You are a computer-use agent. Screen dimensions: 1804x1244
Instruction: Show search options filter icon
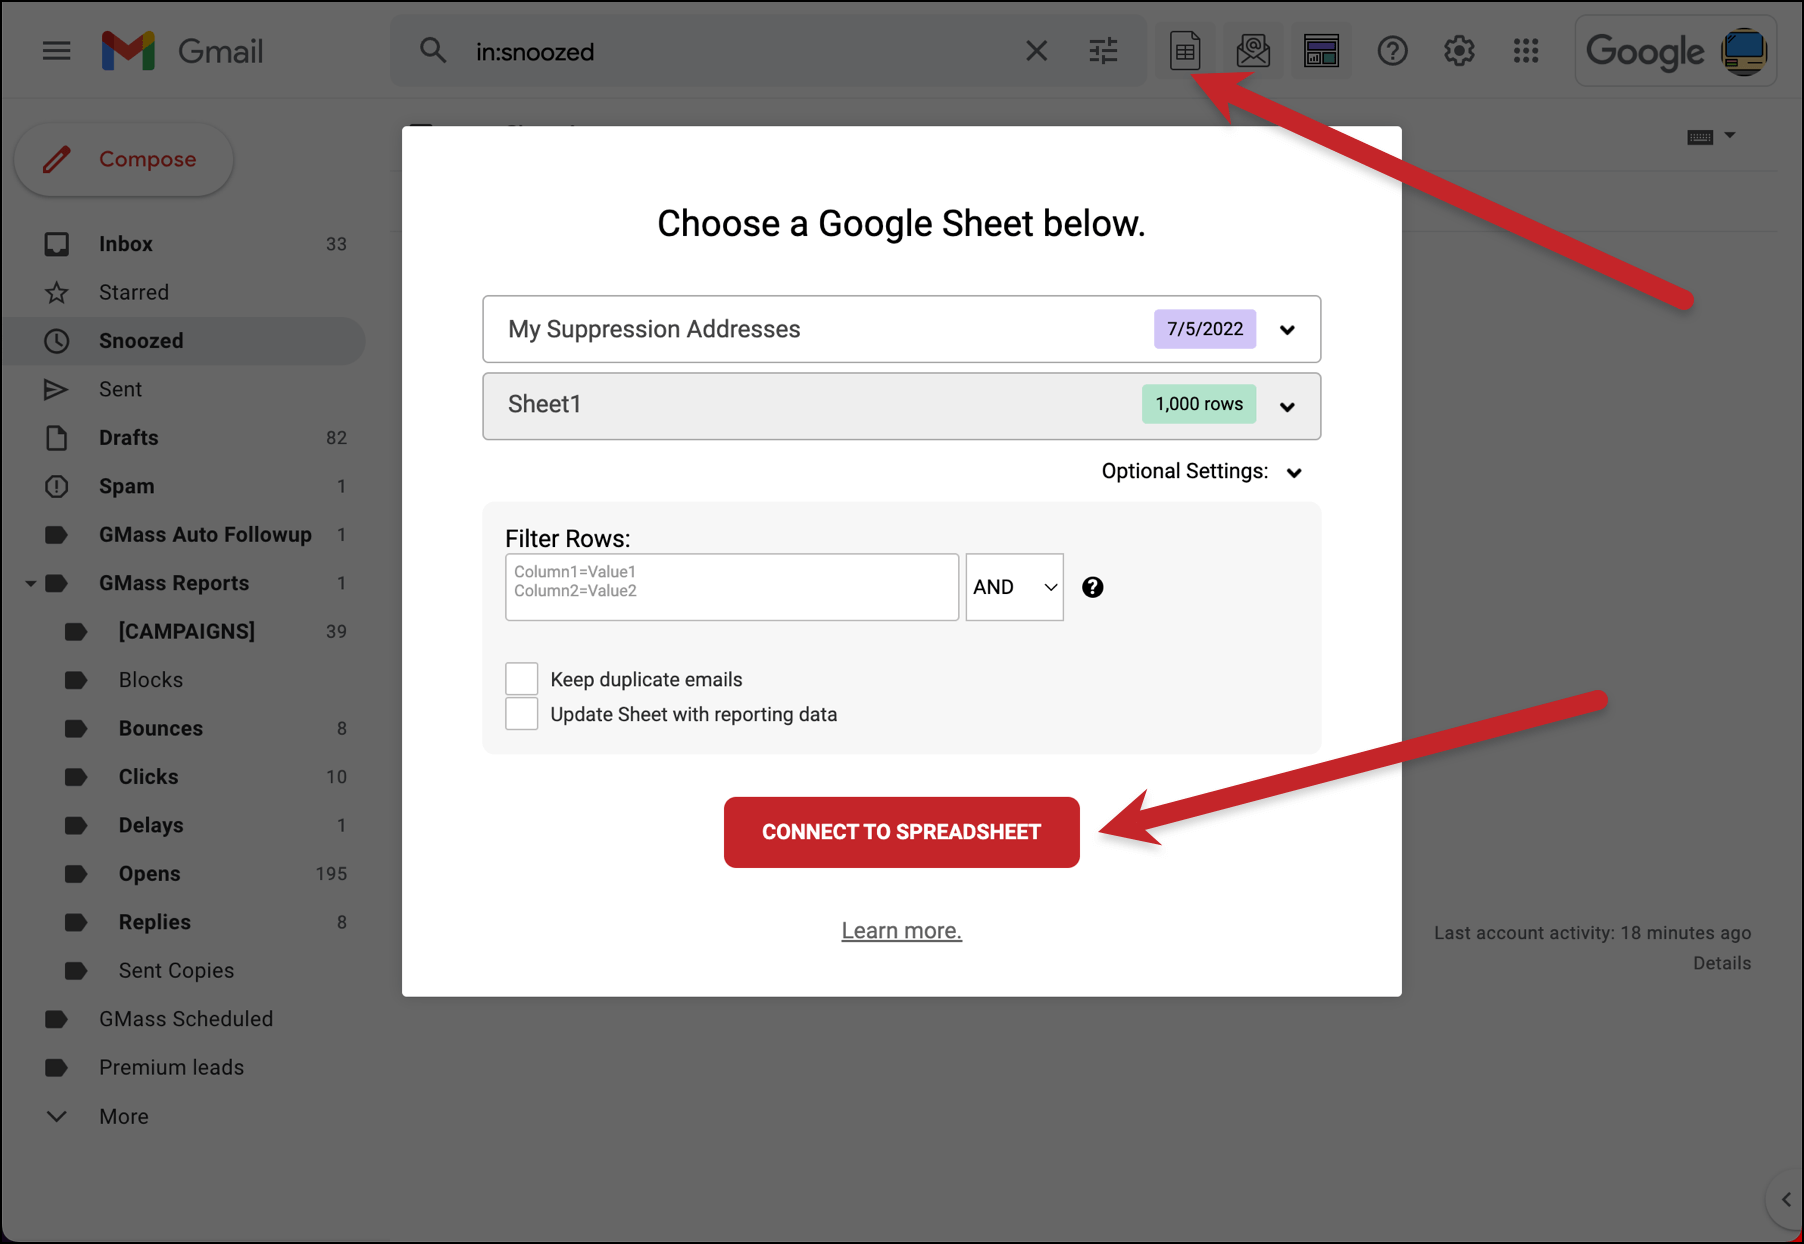(x=1103, y=51)
